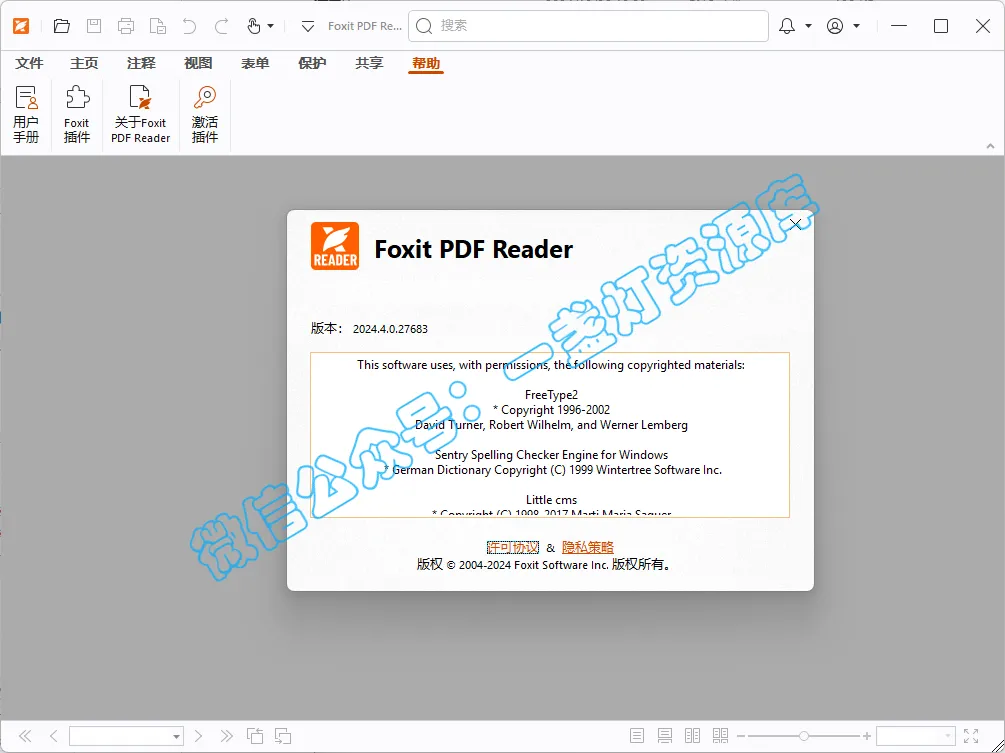Expand the user account dropdown arrow
Screen dimensions: 1005x753
(x=856, y=26)
